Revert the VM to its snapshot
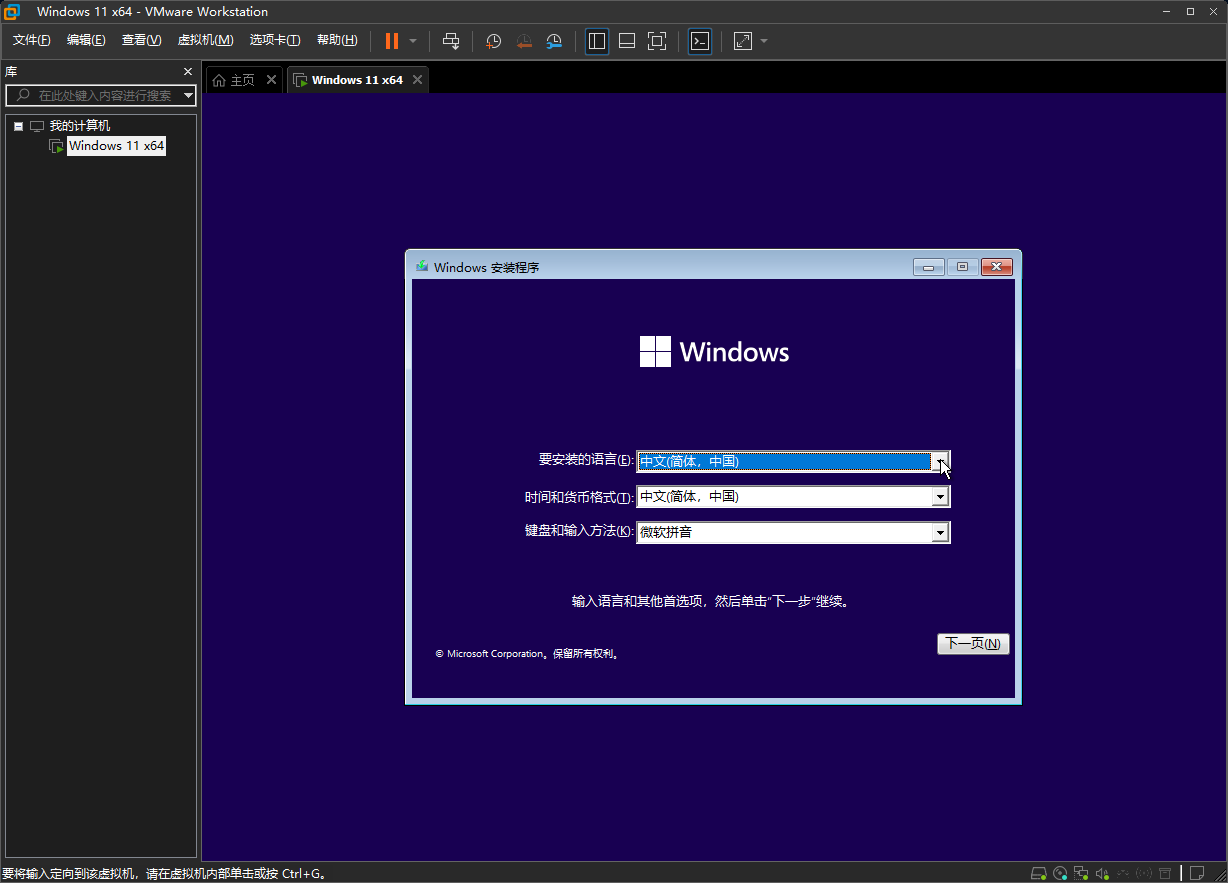The width and height of the screenshot is (1228, 883). click(524, 41)
